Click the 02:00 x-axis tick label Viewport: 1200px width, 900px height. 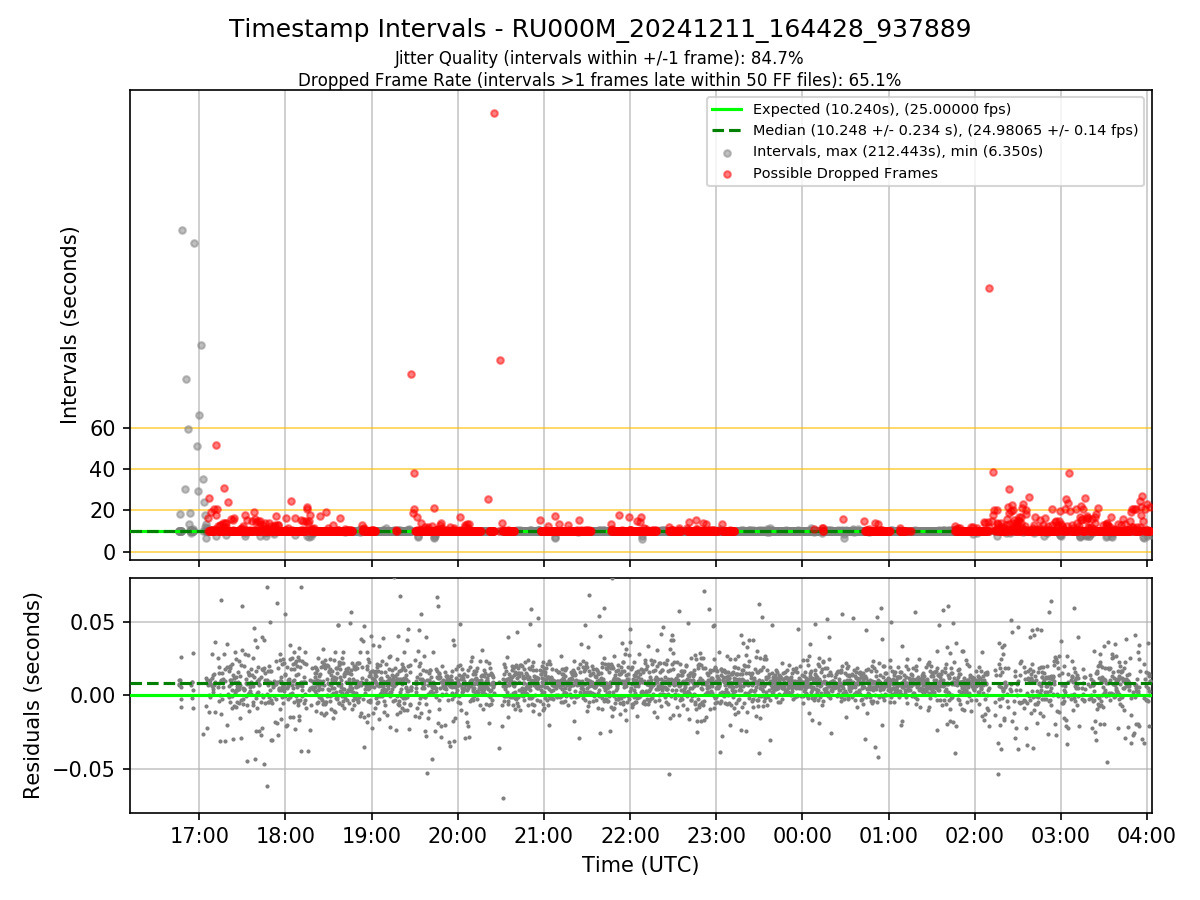975,834
